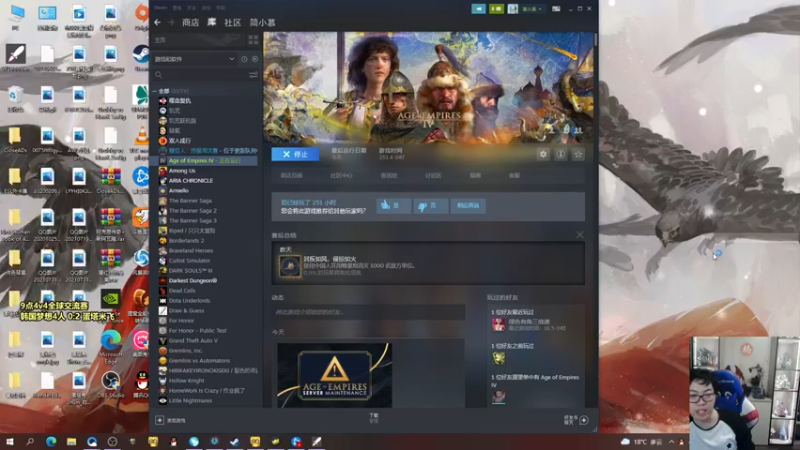Recommend the game with thumbs up button
The height and width of the screenshot is (450, 800).
click(393, 206)
